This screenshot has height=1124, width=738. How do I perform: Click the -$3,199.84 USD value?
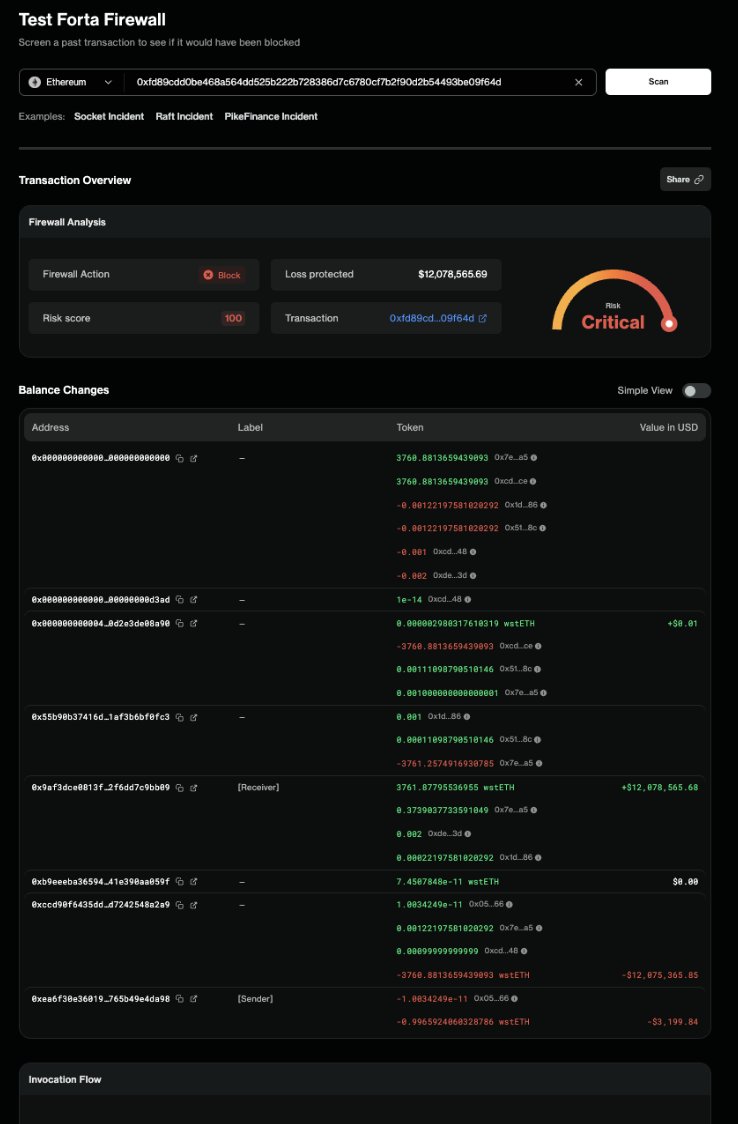click(672, 1022)
